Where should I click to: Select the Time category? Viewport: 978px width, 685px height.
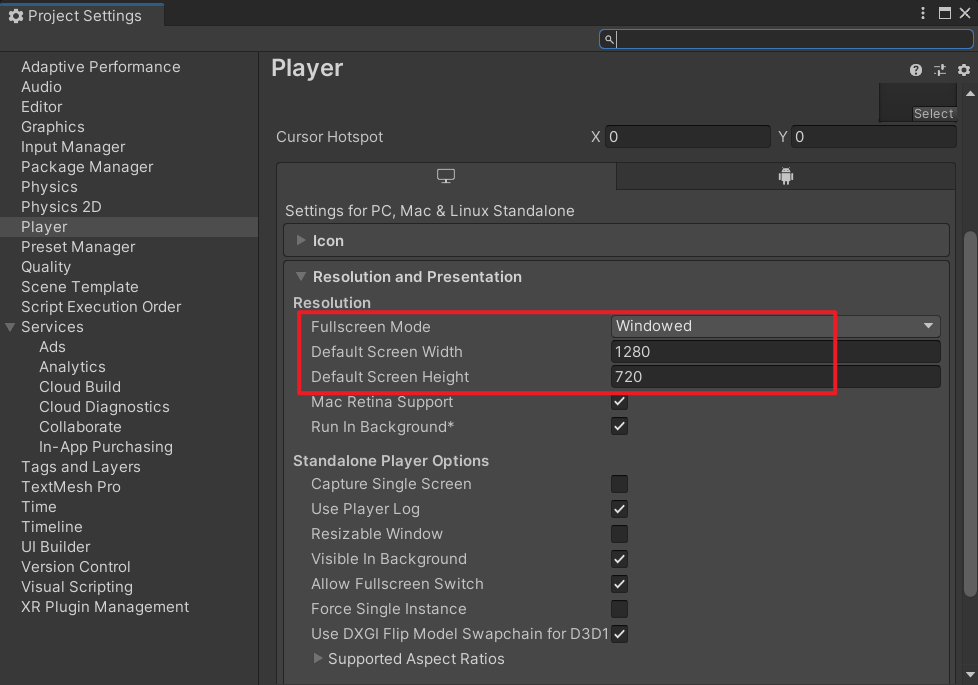tap(39, 507)
